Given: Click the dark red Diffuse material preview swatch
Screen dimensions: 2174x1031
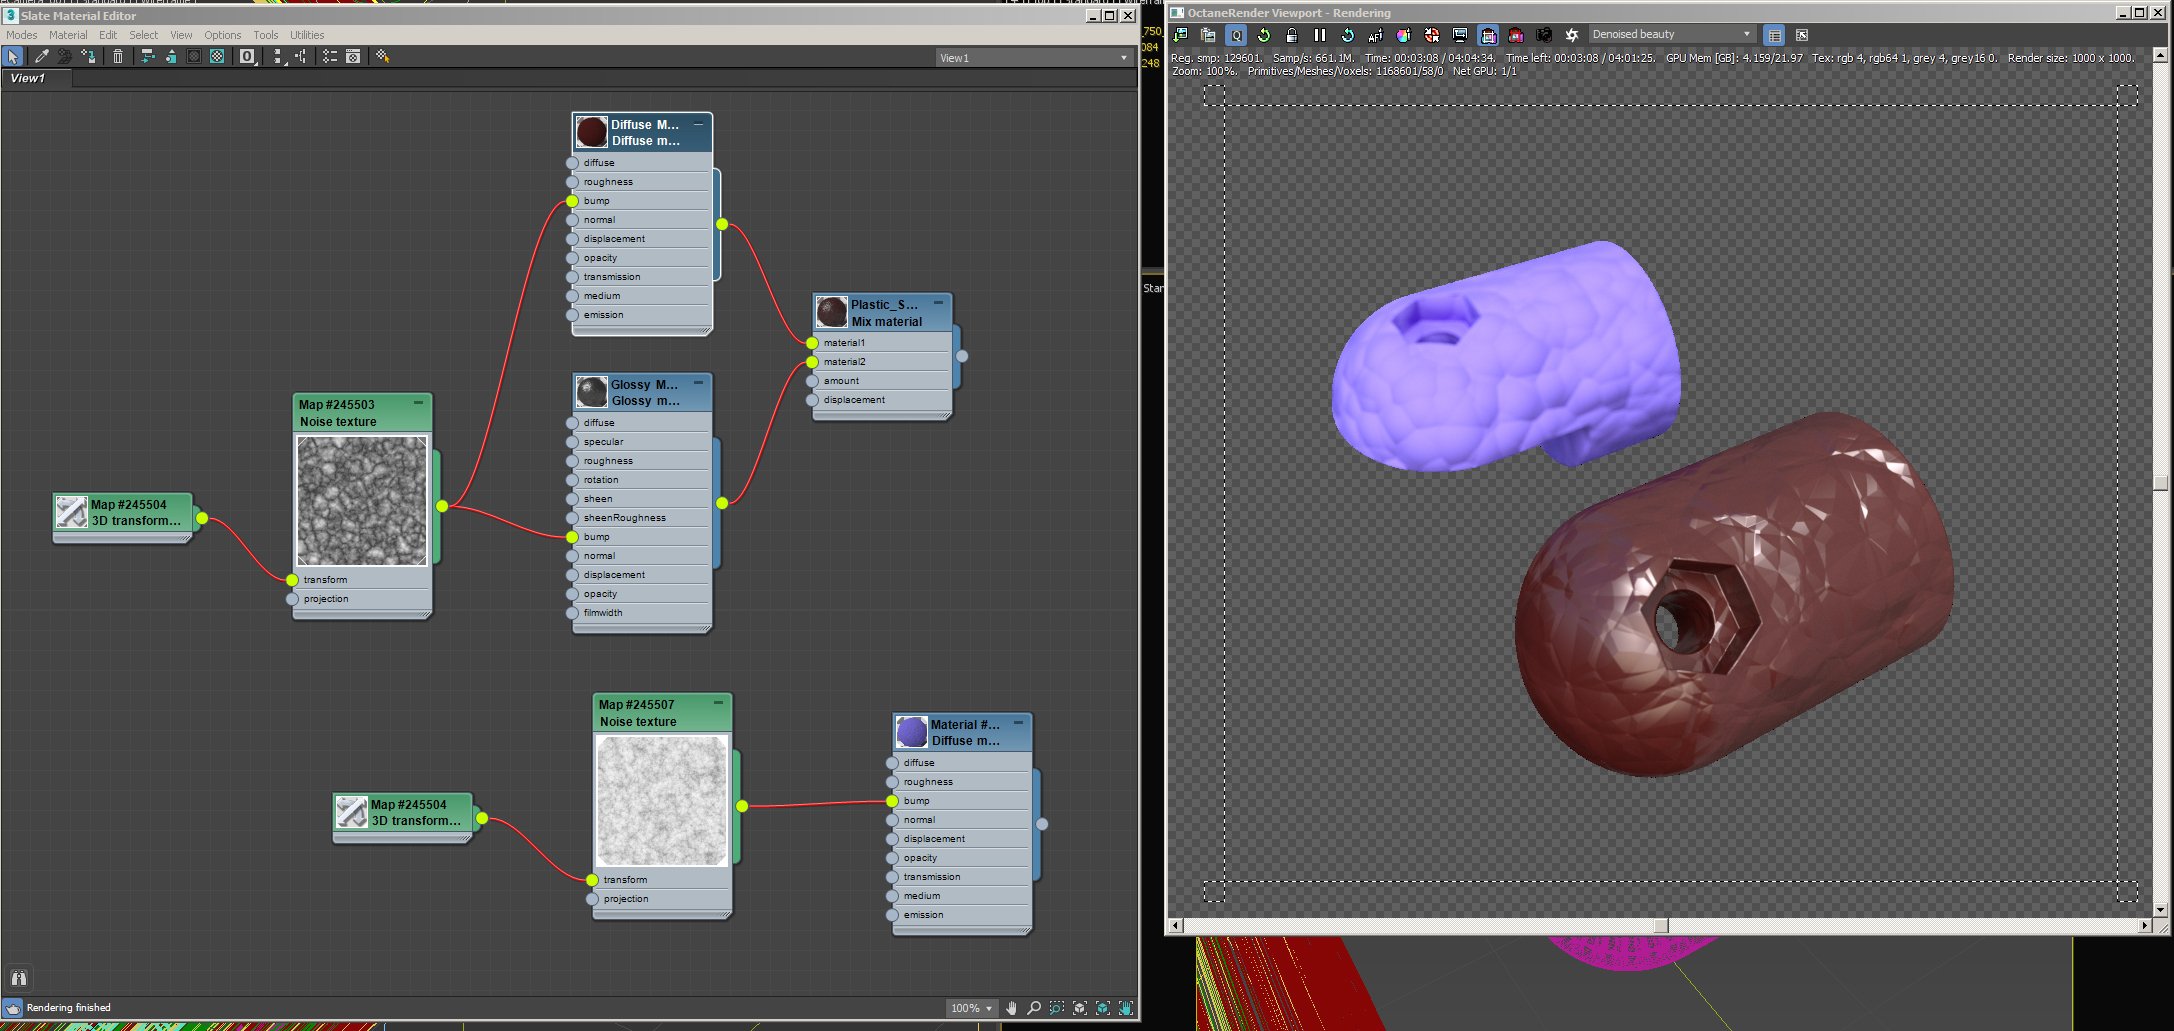Looking at the screenshot, I should (592, 132).
